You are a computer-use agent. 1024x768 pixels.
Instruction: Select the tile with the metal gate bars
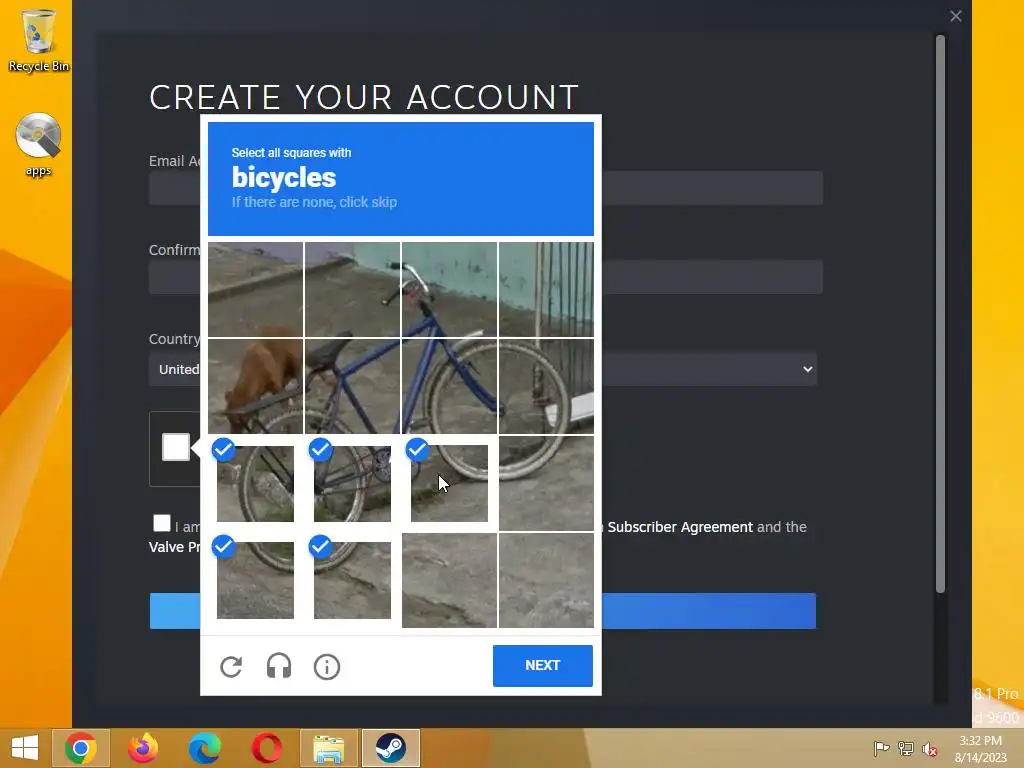[x=546, y=289]
